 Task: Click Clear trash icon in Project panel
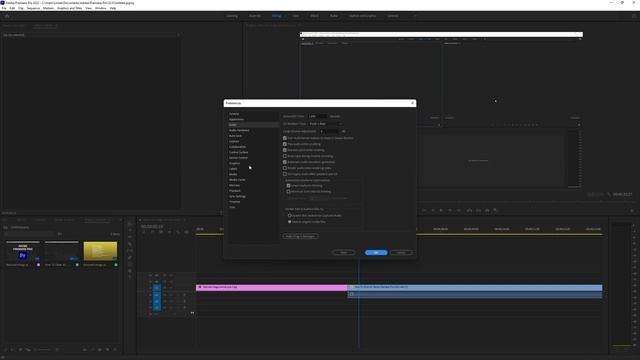(x=115, y=350)
